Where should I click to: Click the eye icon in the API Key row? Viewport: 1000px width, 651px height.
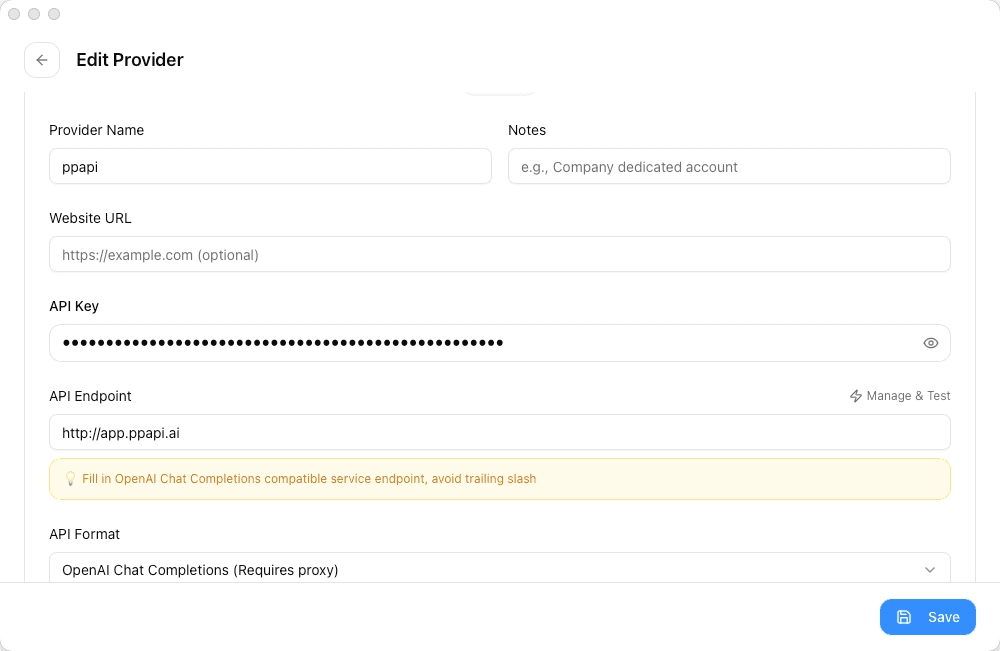[x=930, y=342]
